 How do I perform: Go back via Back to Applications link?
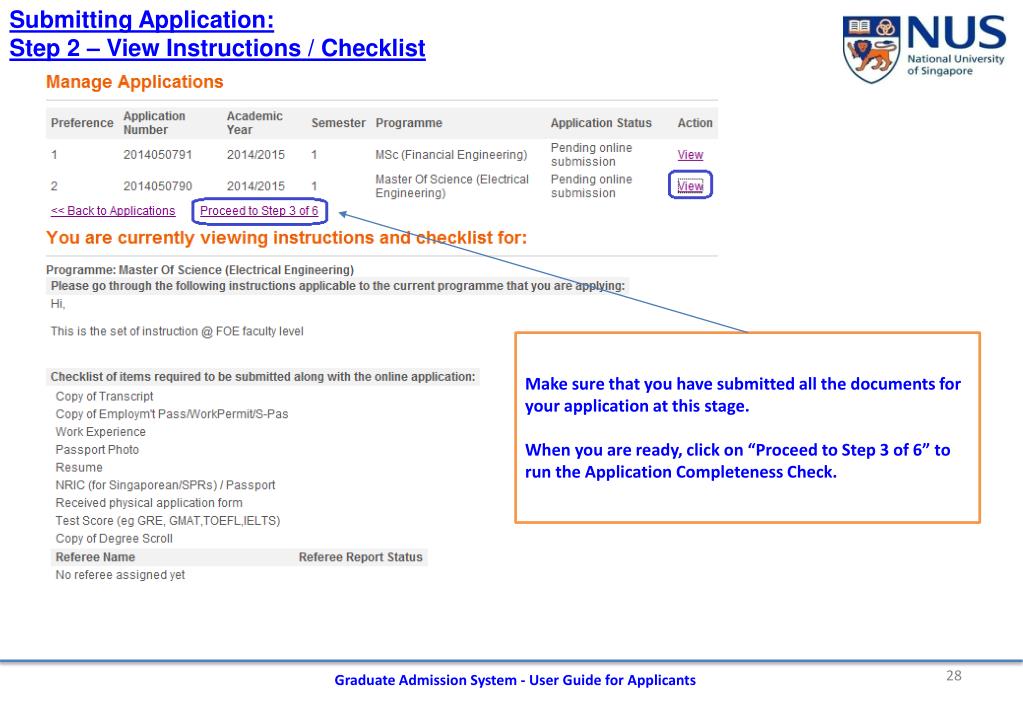tap(113, 211)
